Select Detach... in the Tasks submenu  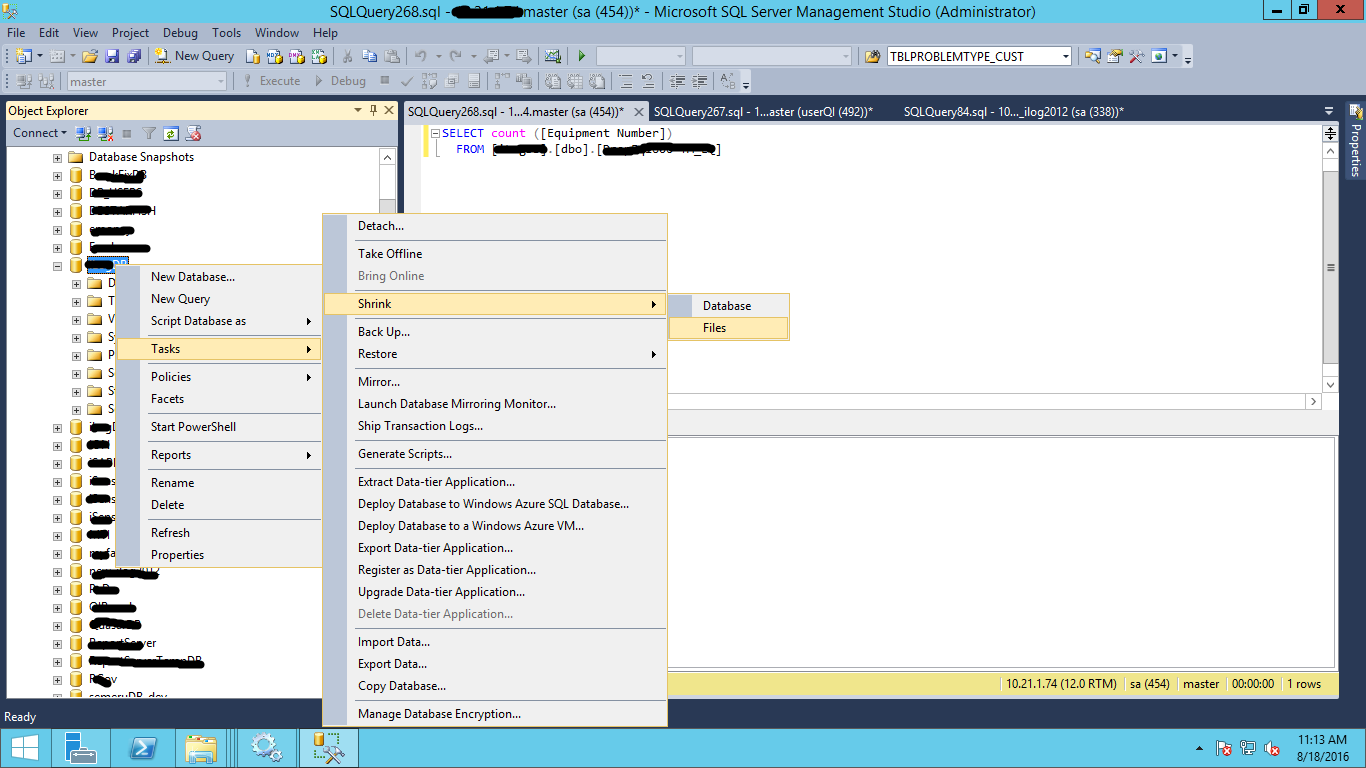(x=495, y=226)
